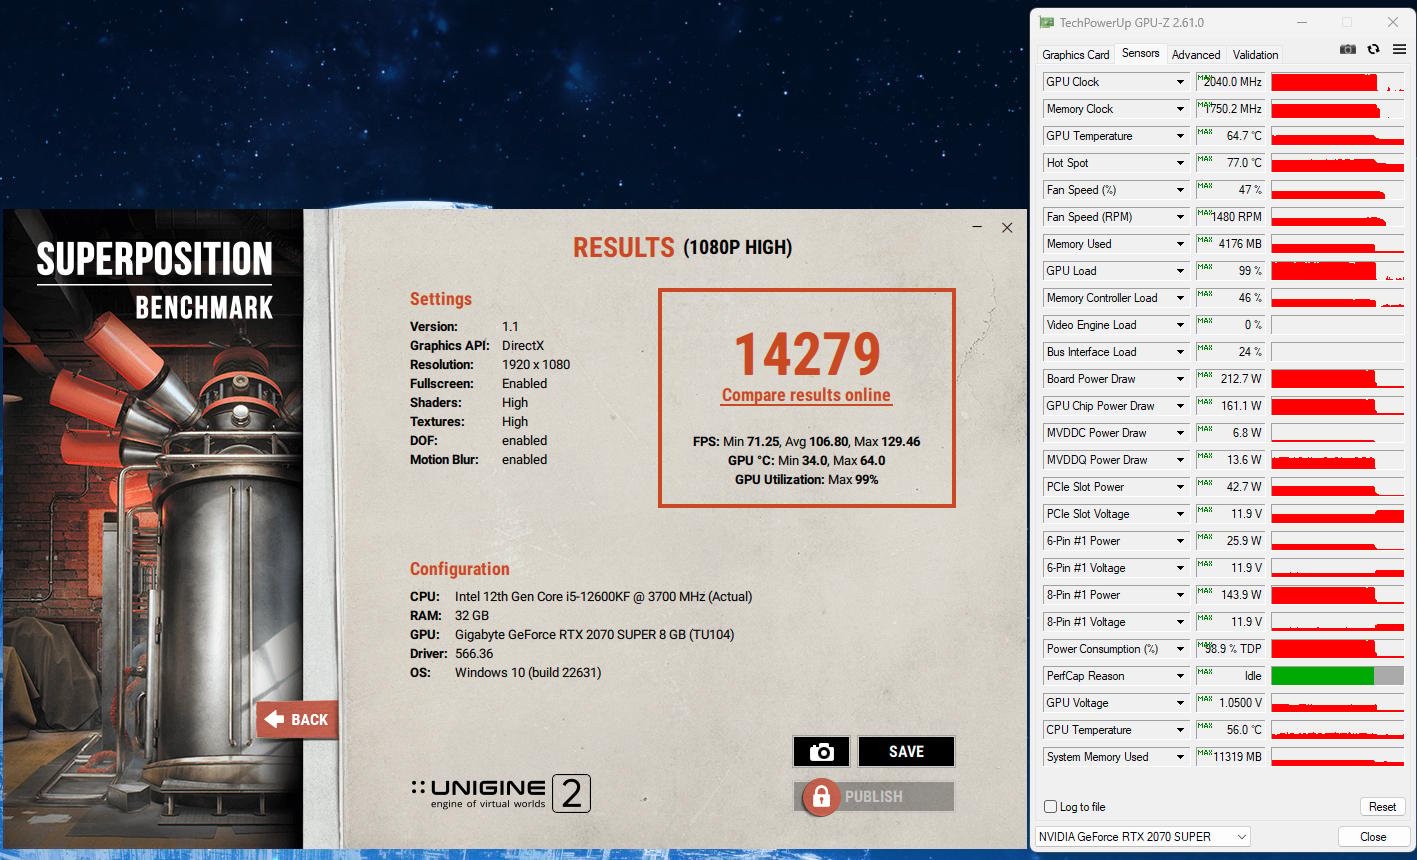Click the Board Power Draw 212.7 W value
This screenshot has width=1417, height=860.
click(1231, 379)
